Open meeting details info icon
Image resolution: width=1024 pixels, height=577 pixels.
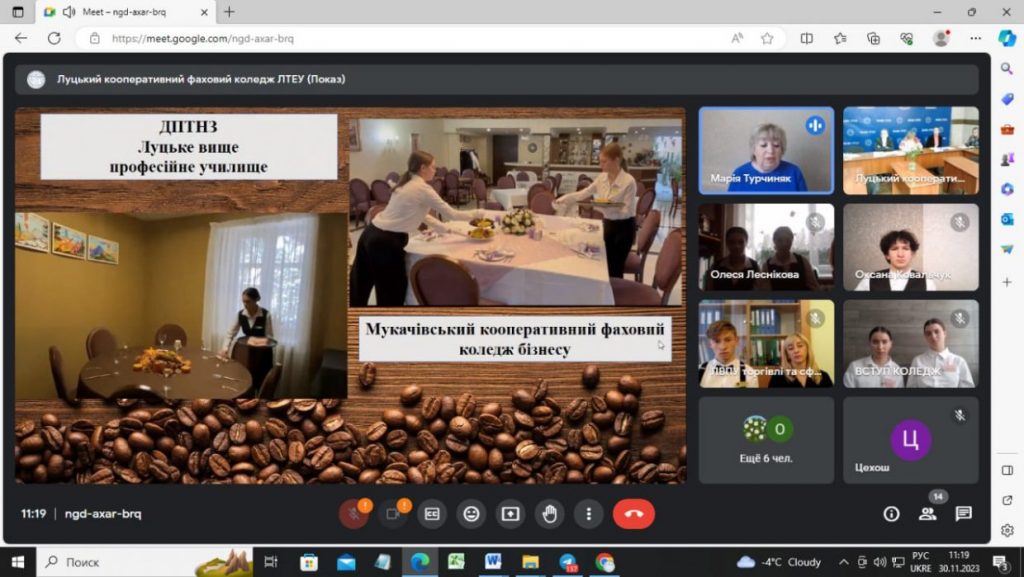click(891, 514)
